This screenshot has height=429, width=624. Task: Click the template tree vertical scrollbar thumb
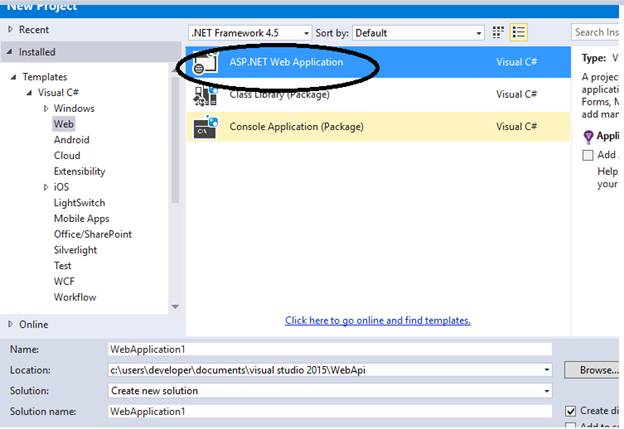(175, 139)
